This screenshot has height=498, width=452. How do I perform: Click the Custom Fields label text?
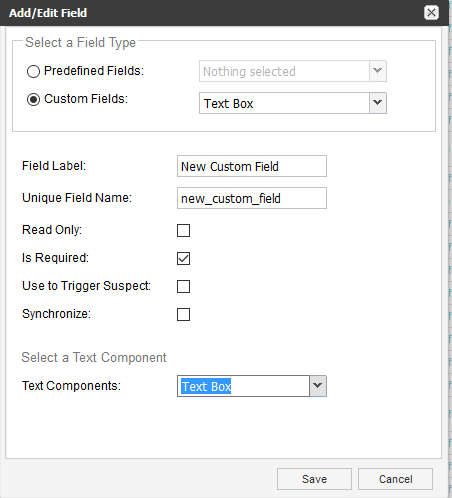(x=86, y=99)
